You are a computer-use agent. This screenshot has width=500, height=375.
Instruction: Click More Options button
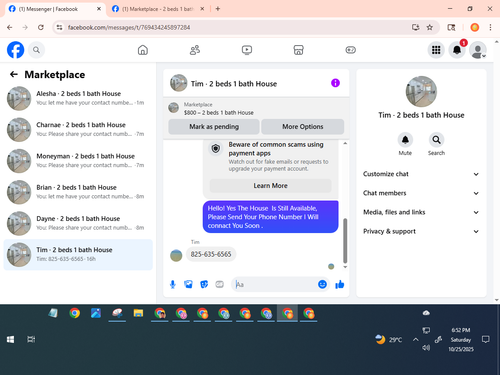coord(303,127)
